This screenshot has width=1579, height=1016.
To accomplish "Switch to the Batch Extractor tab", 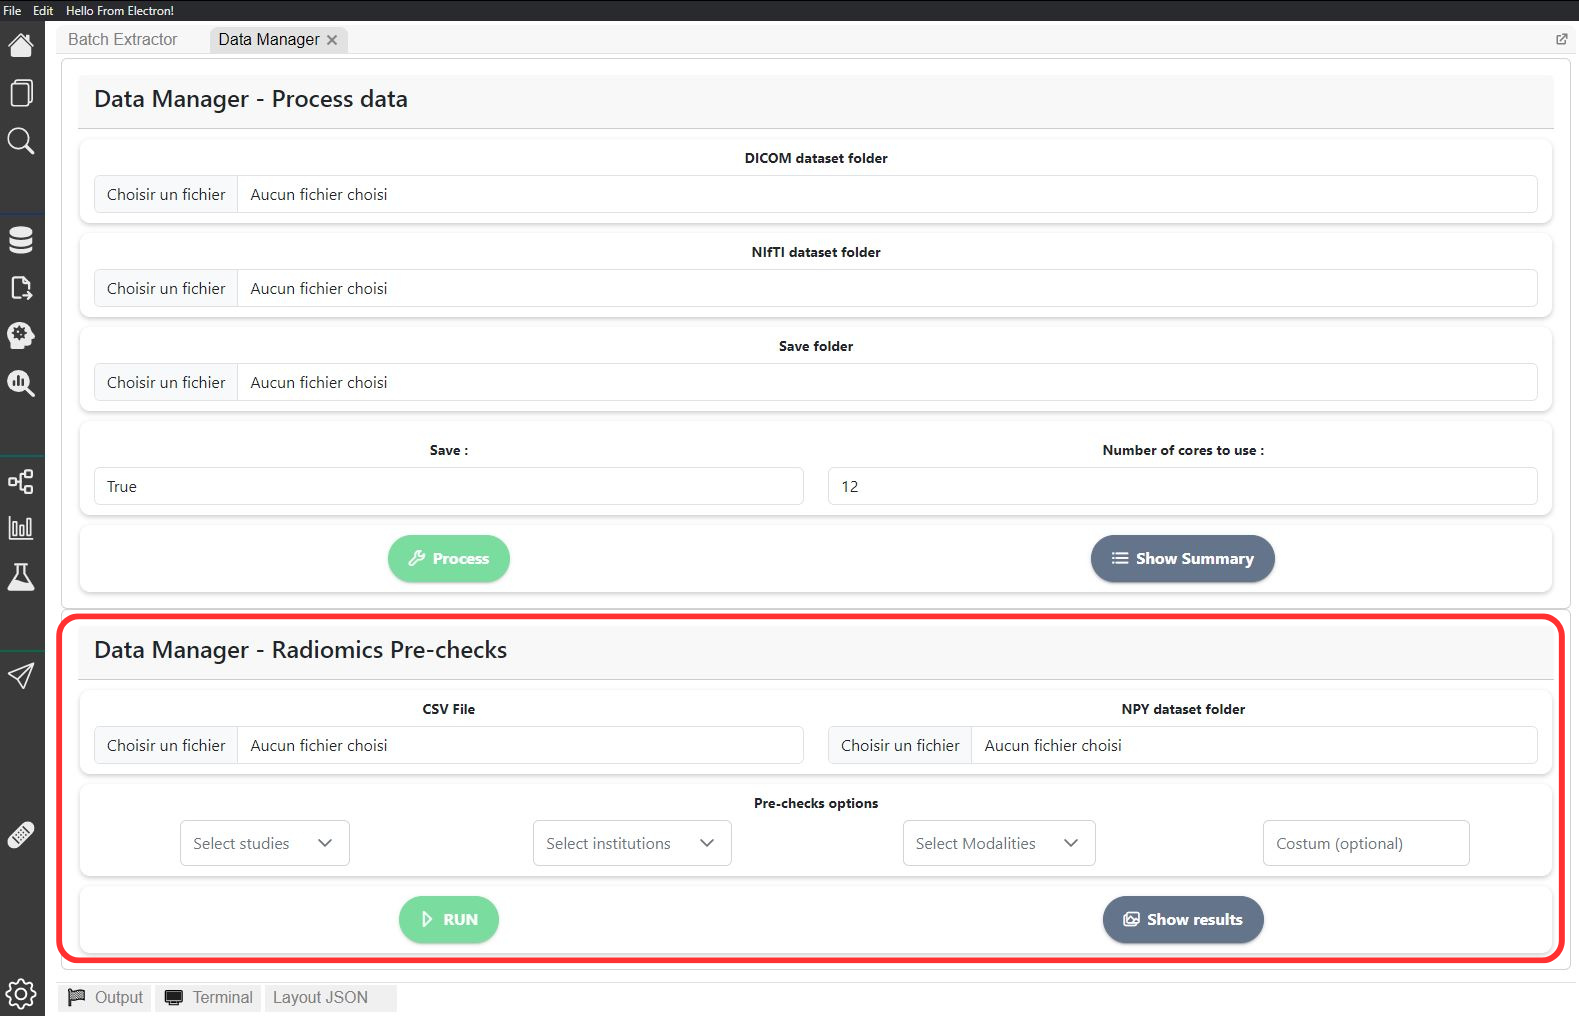I will [x=123, y=40].
